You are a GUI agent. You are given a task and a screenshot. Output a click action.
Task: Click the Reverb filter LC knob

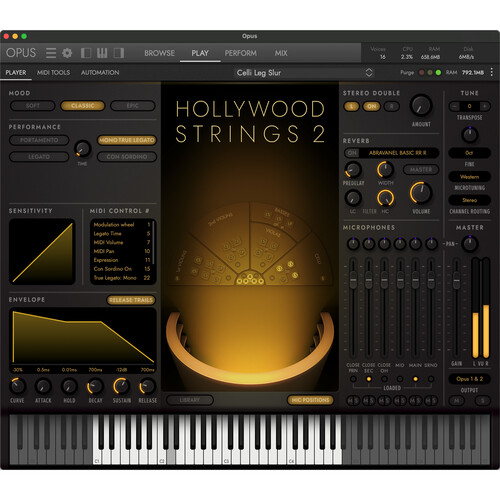pyautogui.click(x=353, y=198)
